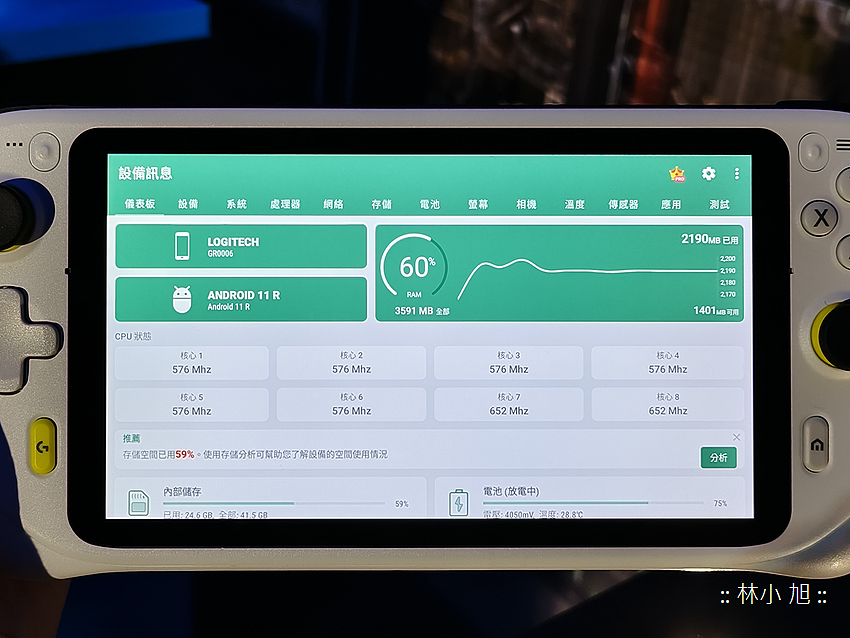Tap the 1401MB 可用 value
Viewport: 850px width, 638px height.
tap(716, 311)
